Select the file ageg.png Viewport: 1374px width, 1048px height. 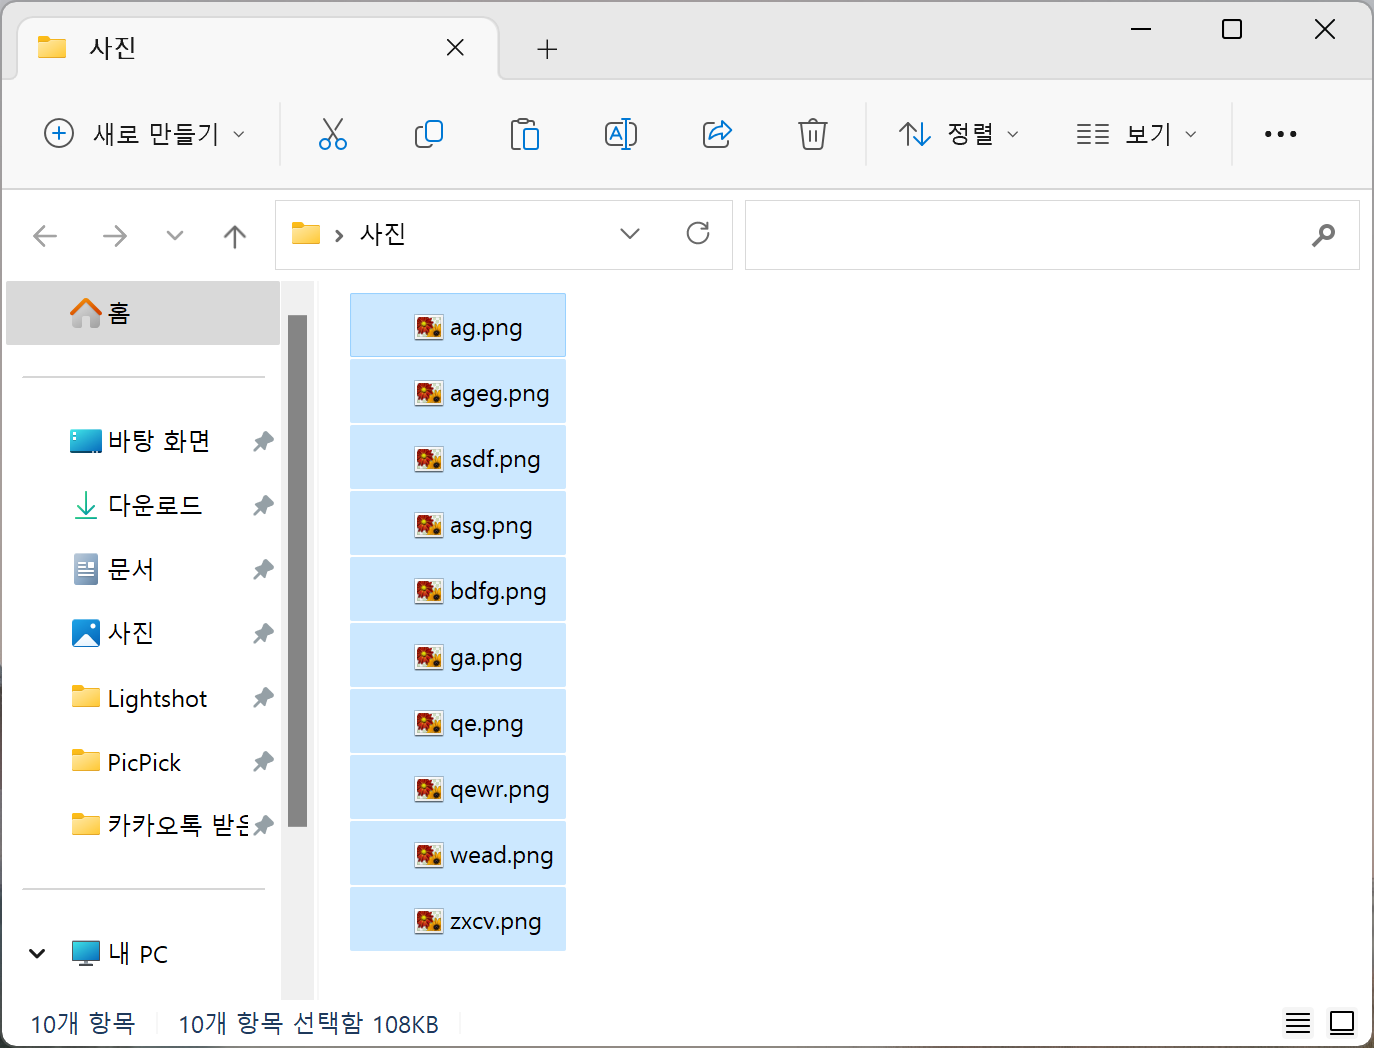458,392
